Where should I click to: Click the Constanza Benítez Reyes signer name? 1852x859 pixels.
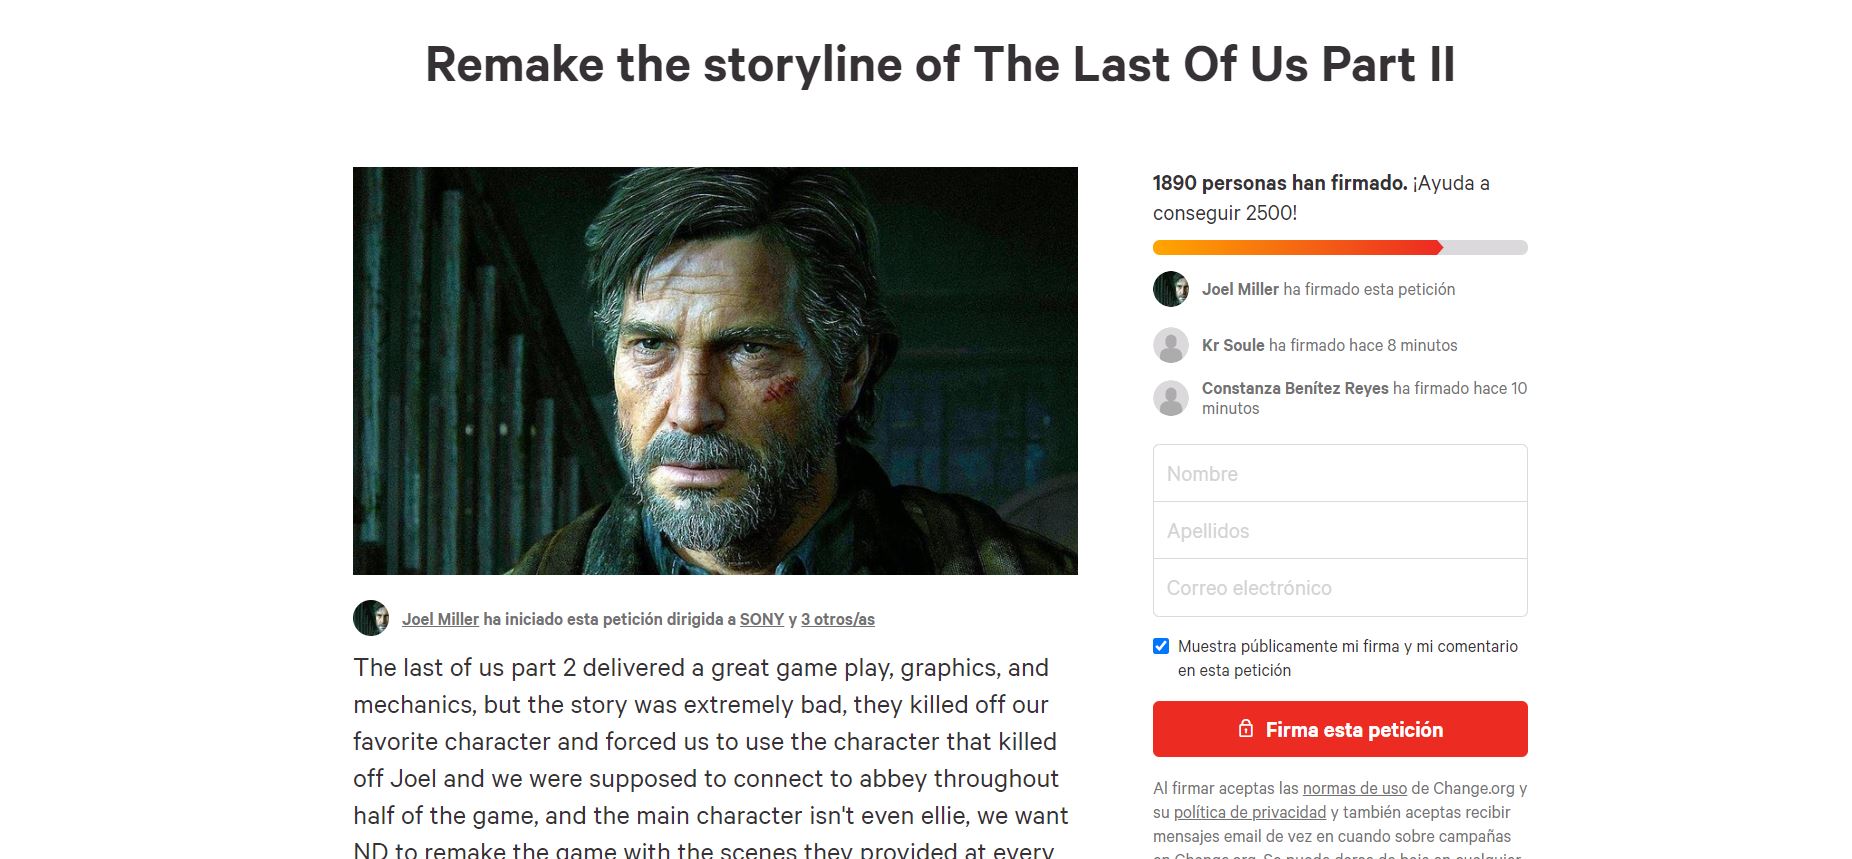tap(1295, 388)
